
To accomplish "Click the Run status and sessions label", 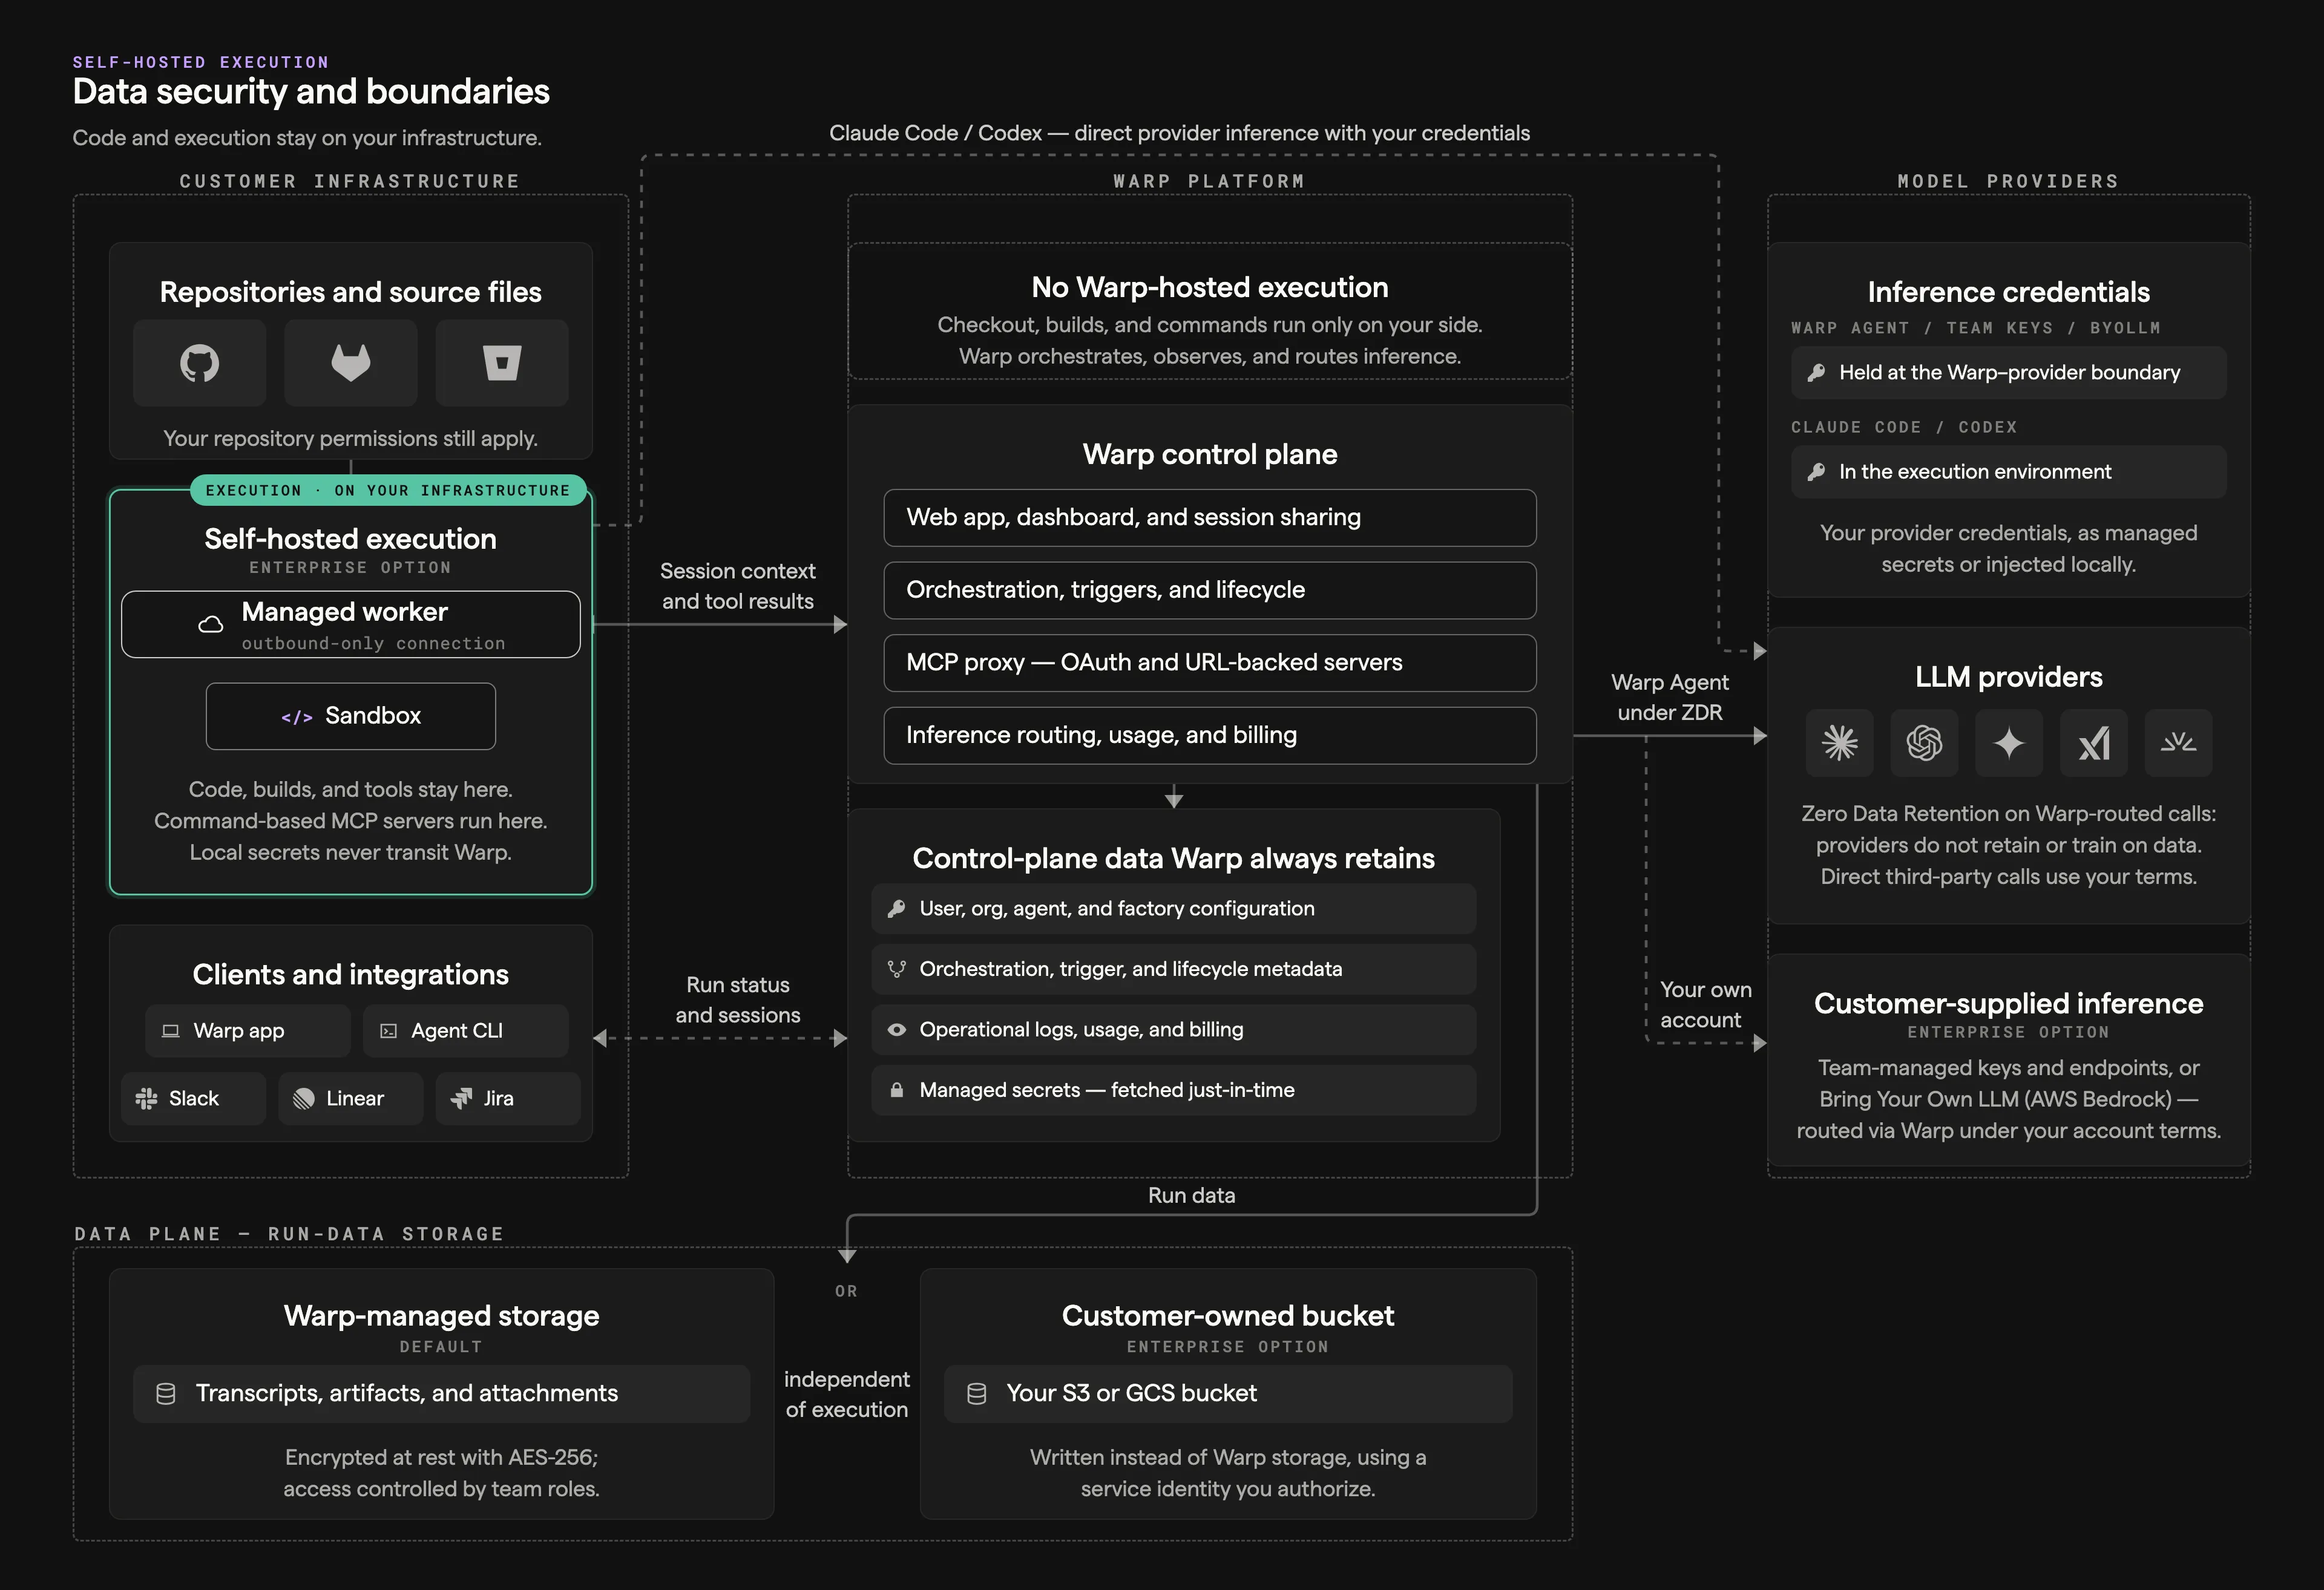I will tap(738, 1001).
